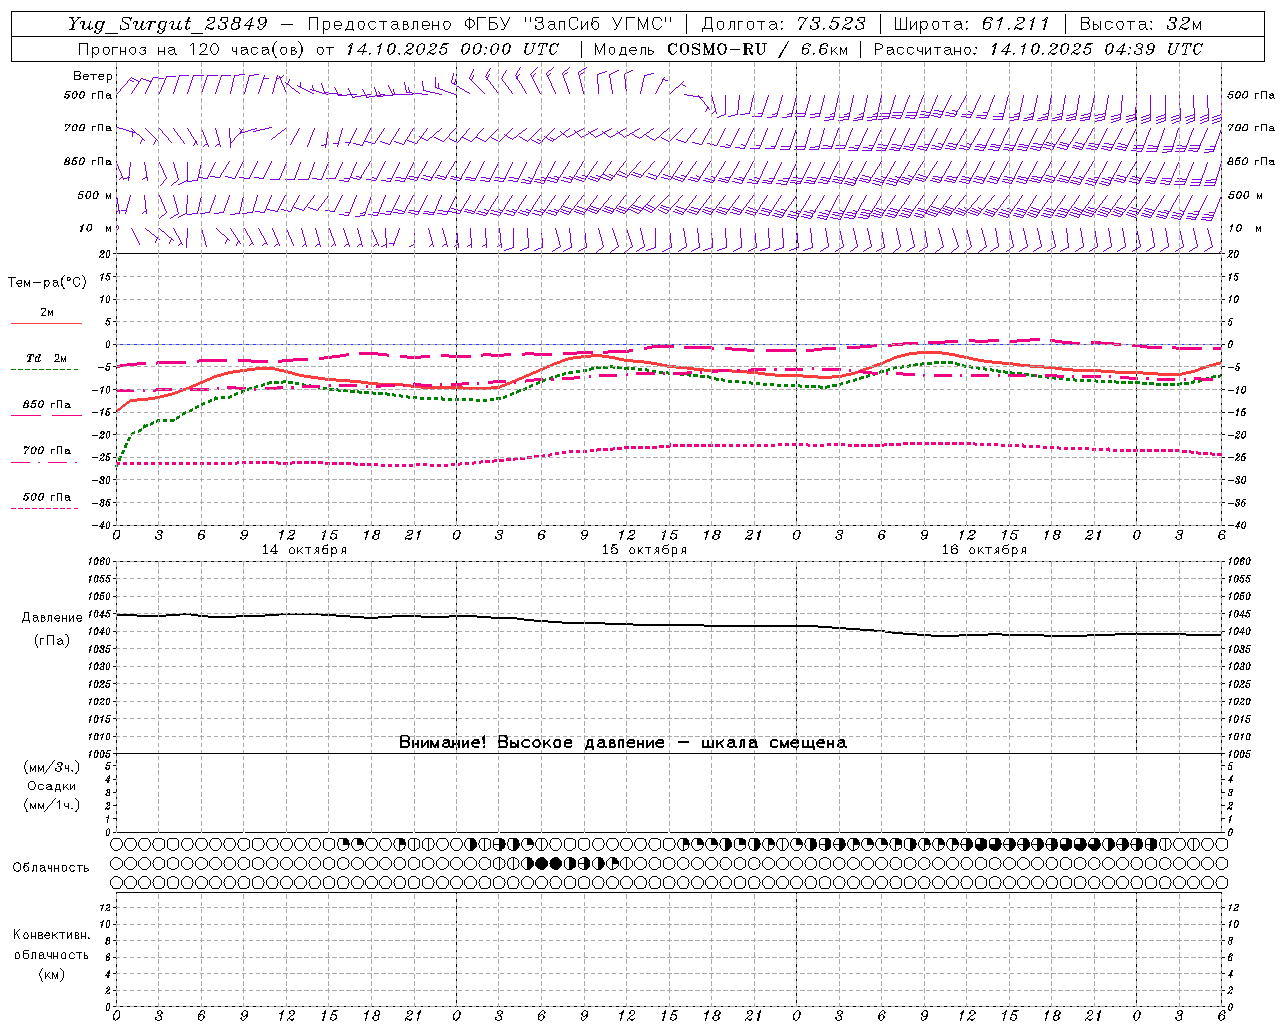The width and height of the screenshot is (1280, 1024).
Task: Click the black pressure curve in the Давление chart
Action: click(668, 626)
